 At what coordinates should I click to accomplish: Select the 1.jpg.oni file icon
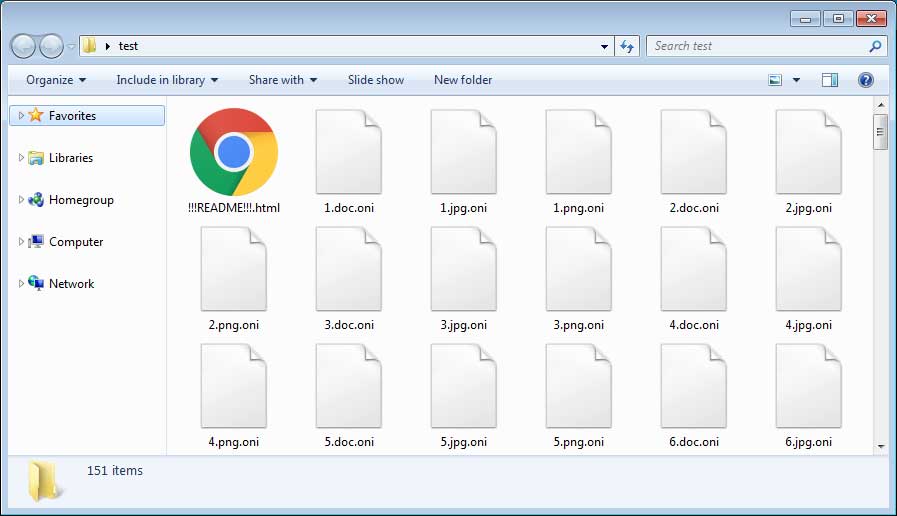(x=464, y=152)
